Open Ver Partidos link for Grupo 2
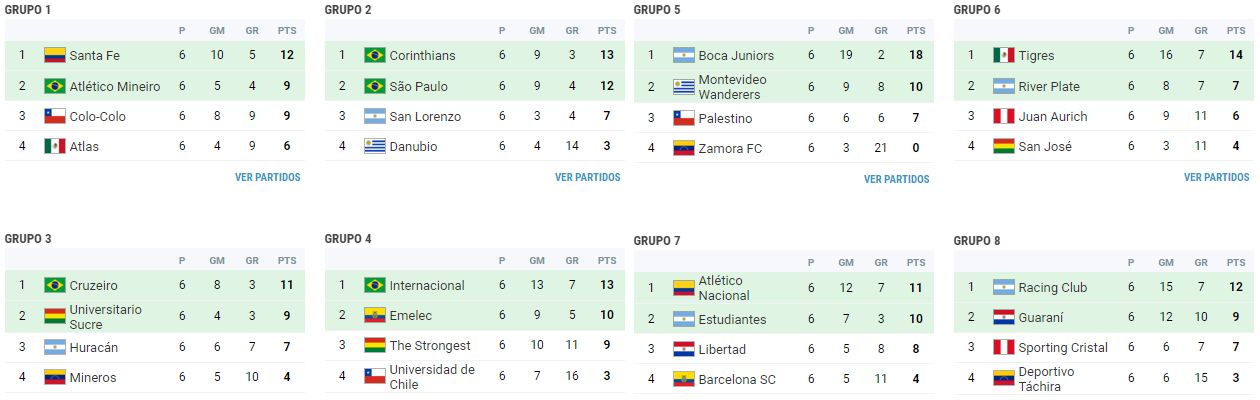 click(x=587, y=178)
